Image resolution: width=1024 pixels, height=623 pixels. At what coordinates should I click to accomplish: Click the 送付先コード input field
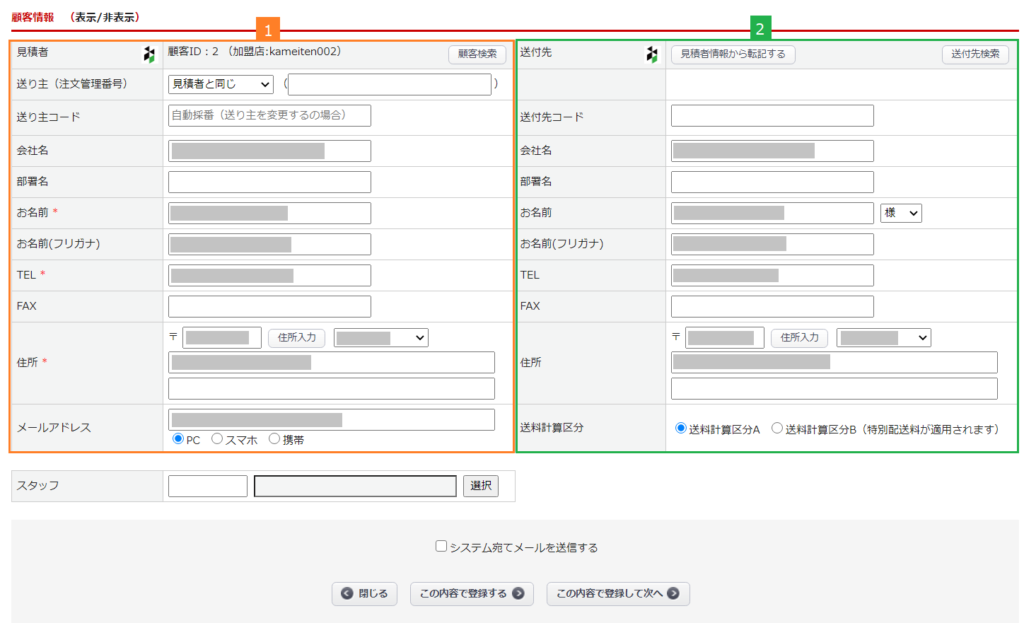point(772,116)
